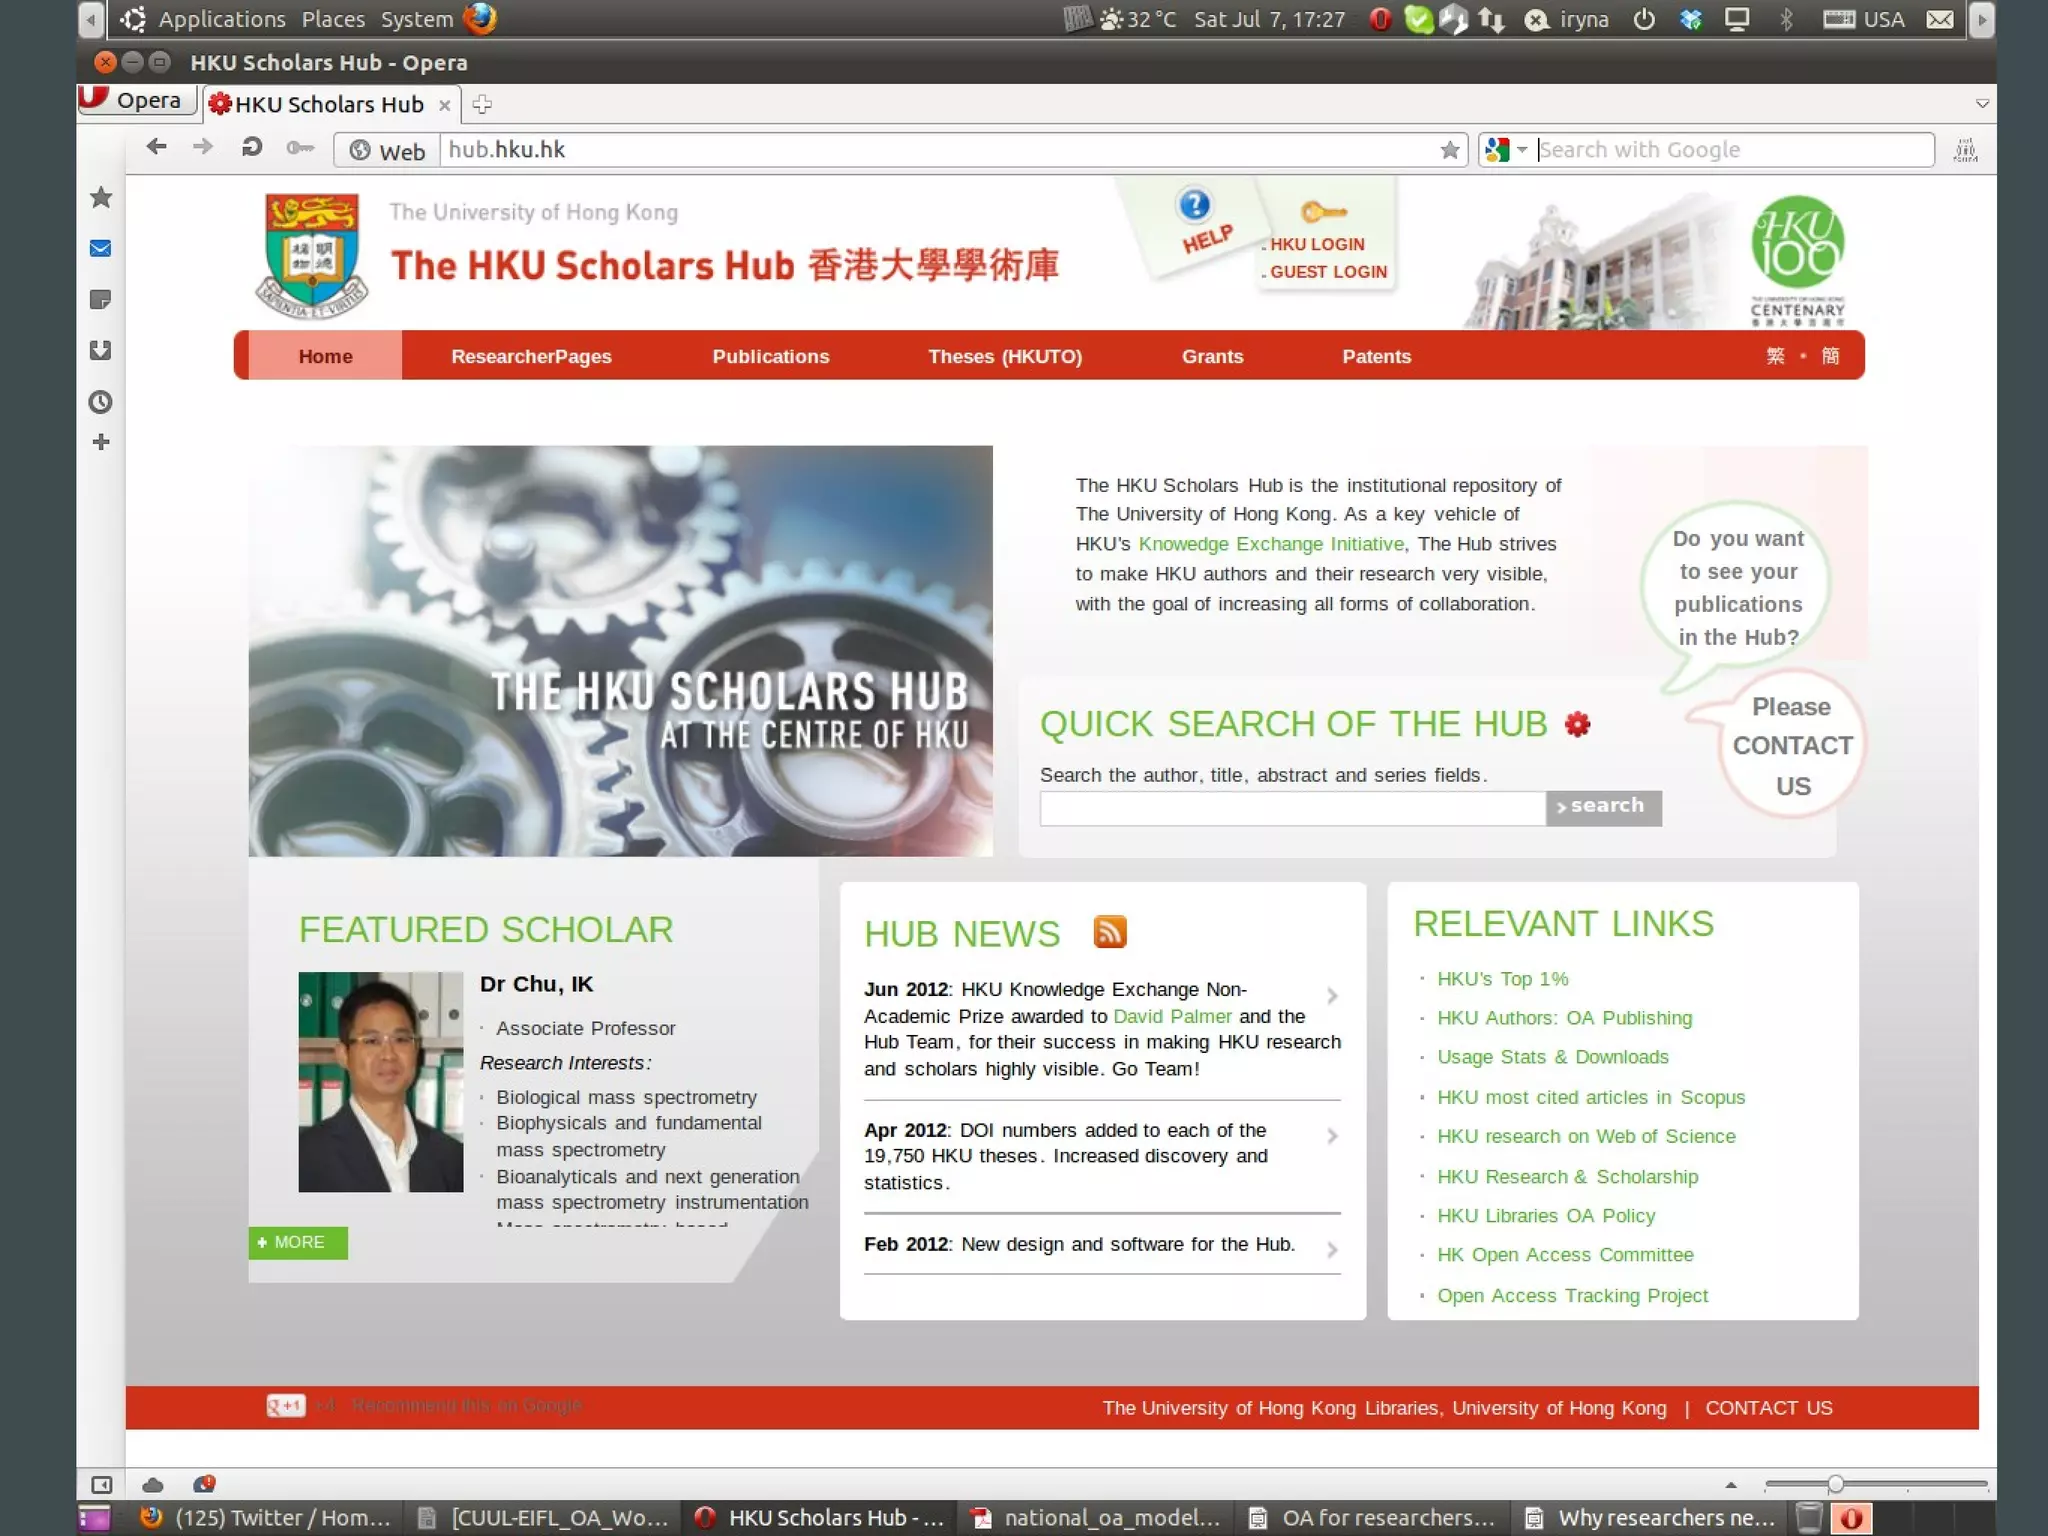Click the quick search button
Viewport: 2048px width, 1536px height.
pos(1603,807)
